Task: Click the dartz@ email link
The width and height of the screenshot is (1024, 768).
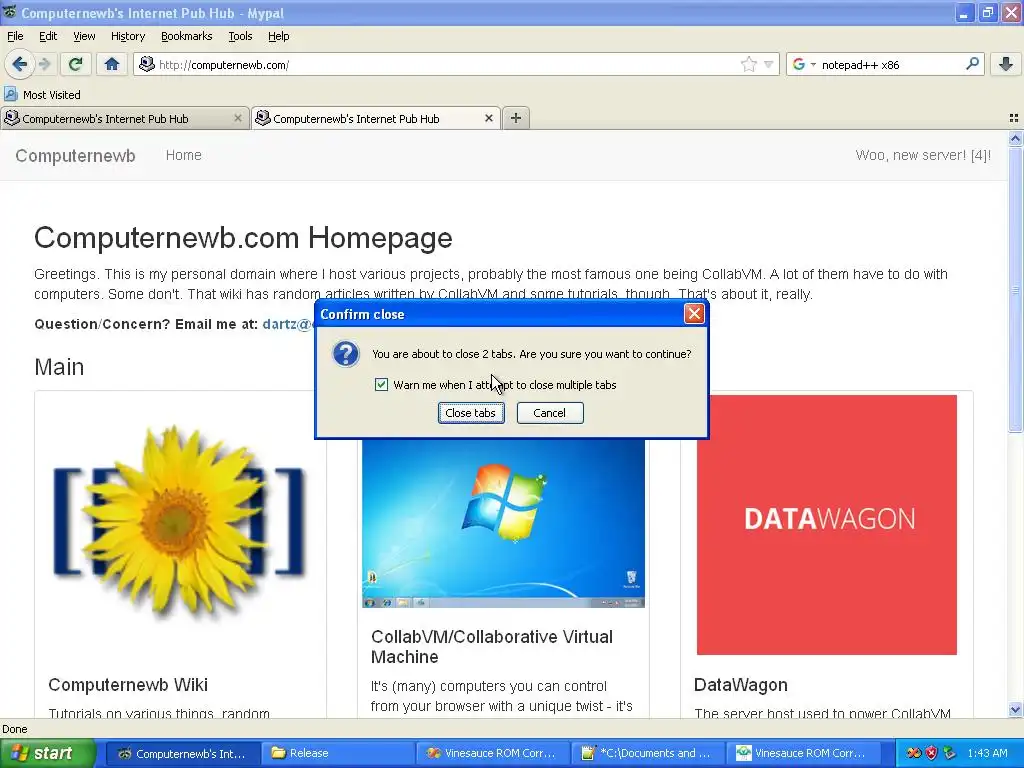Action: click(x=287, y=324)
